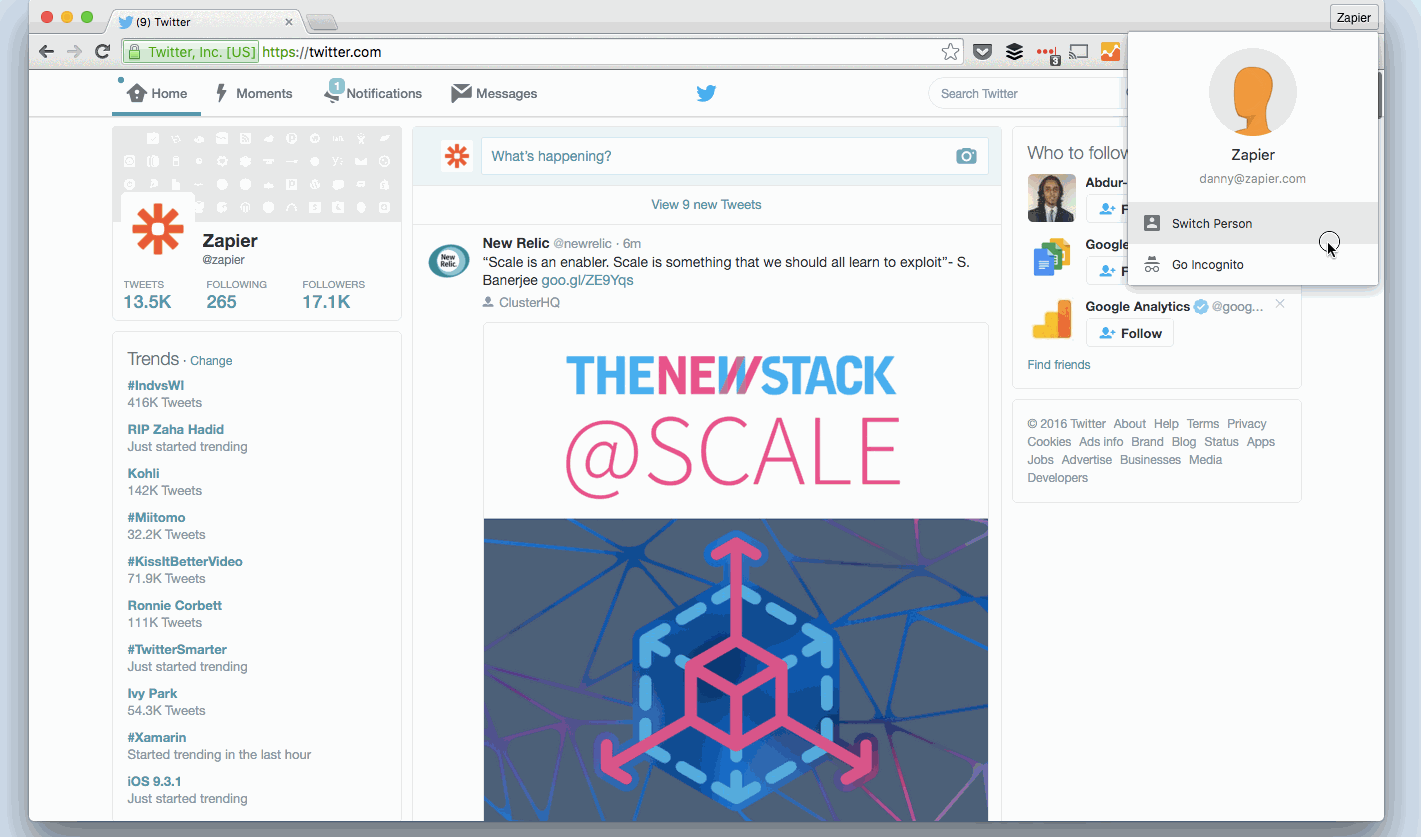Open the #Miitomo trending topic
1421x837 pixels.
156,517
